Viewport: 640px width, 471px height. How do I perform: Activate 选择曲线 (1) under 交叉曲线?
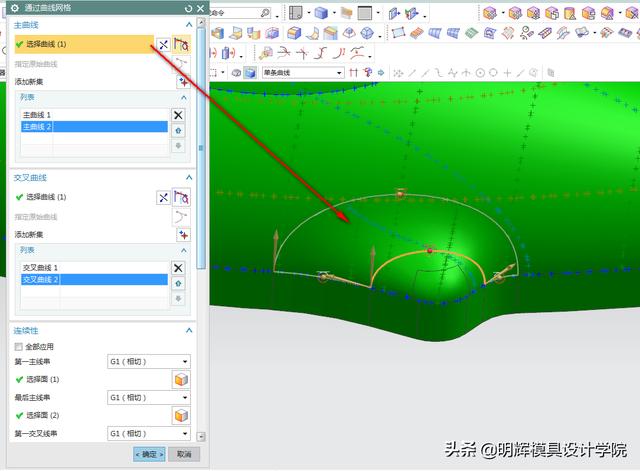84,197
